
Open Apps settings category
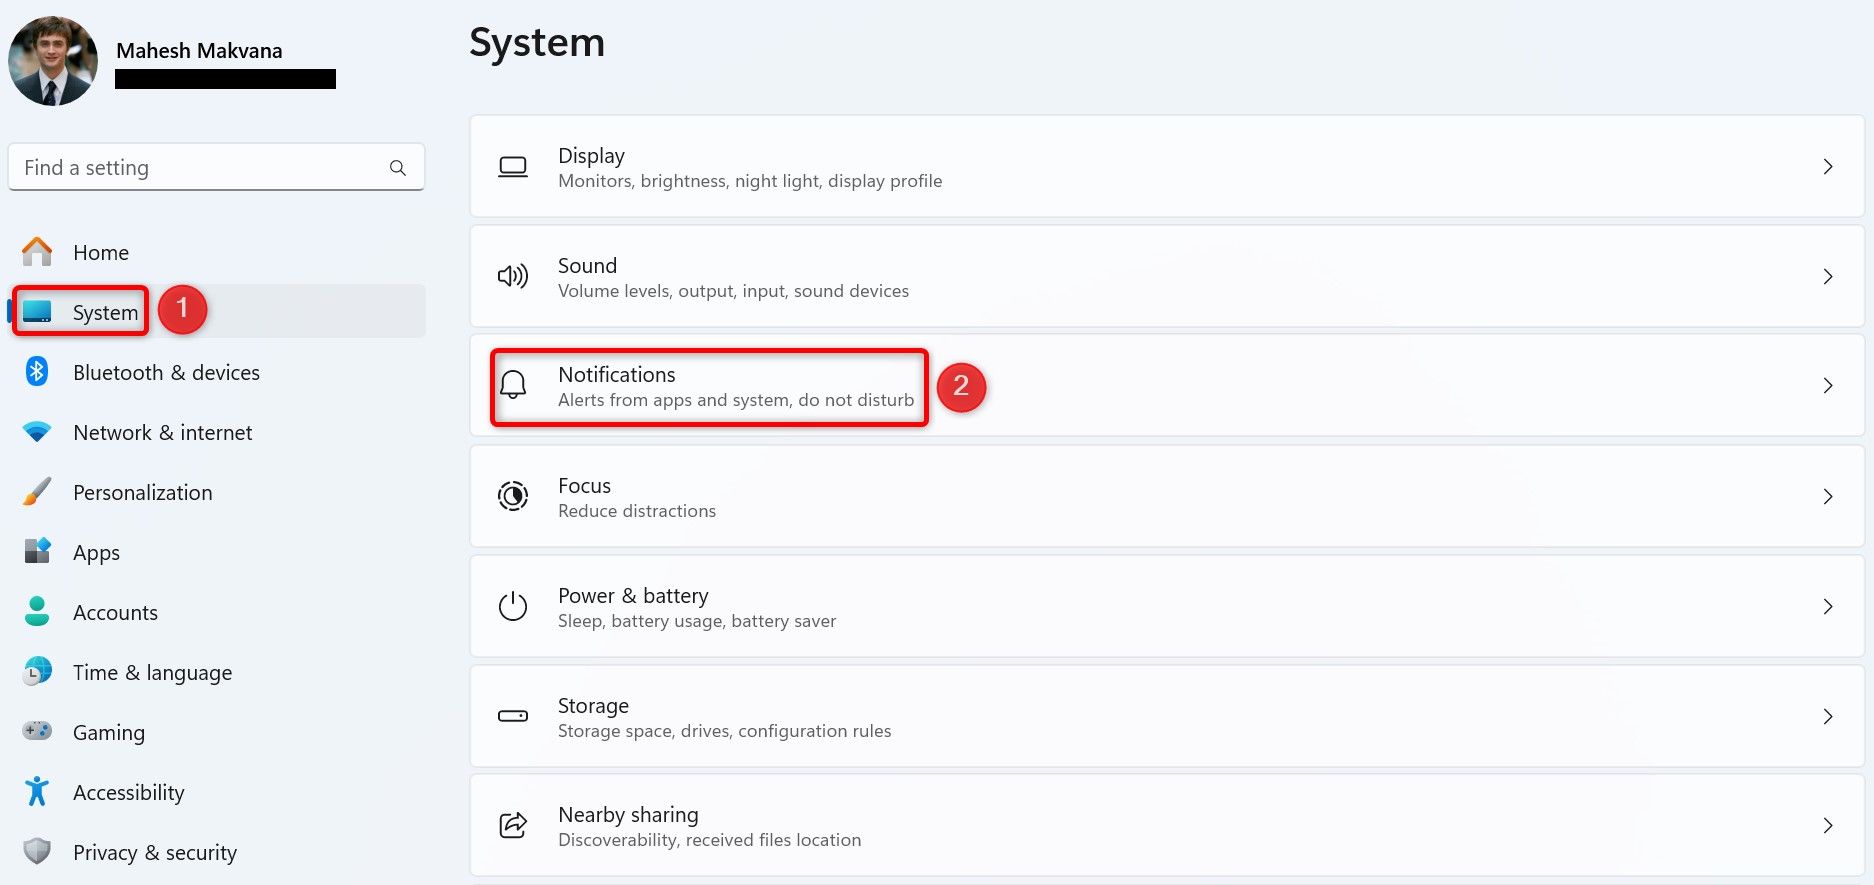coord(217,552)
